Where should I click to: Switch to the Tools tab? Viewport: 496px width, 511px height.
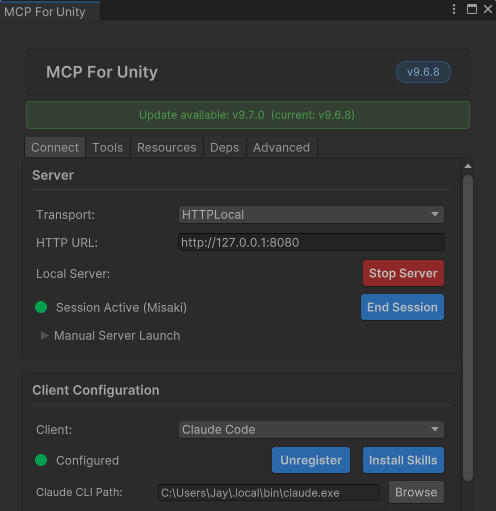[108, 147]
